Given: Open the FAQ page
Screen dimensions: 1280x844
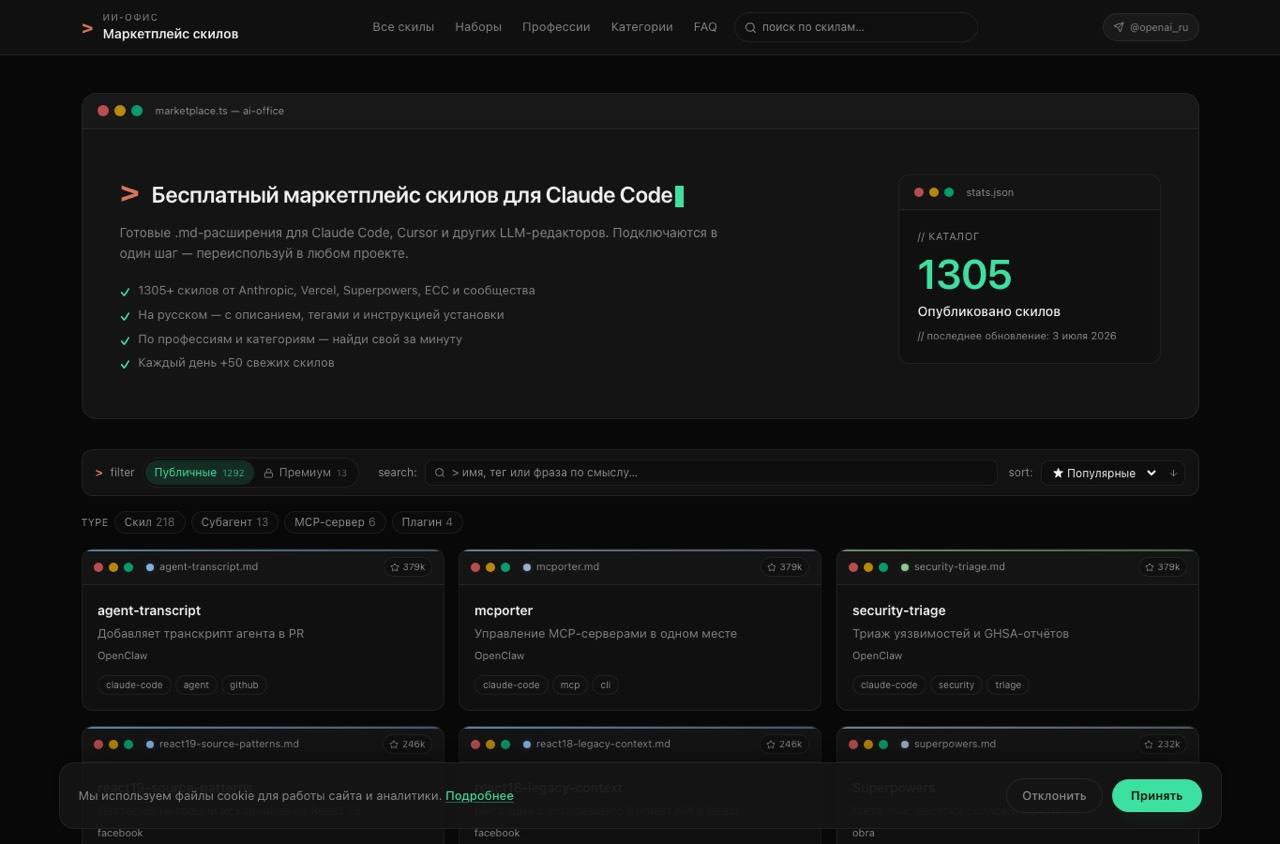Looking at the screenshot, I should coord(705,27).
